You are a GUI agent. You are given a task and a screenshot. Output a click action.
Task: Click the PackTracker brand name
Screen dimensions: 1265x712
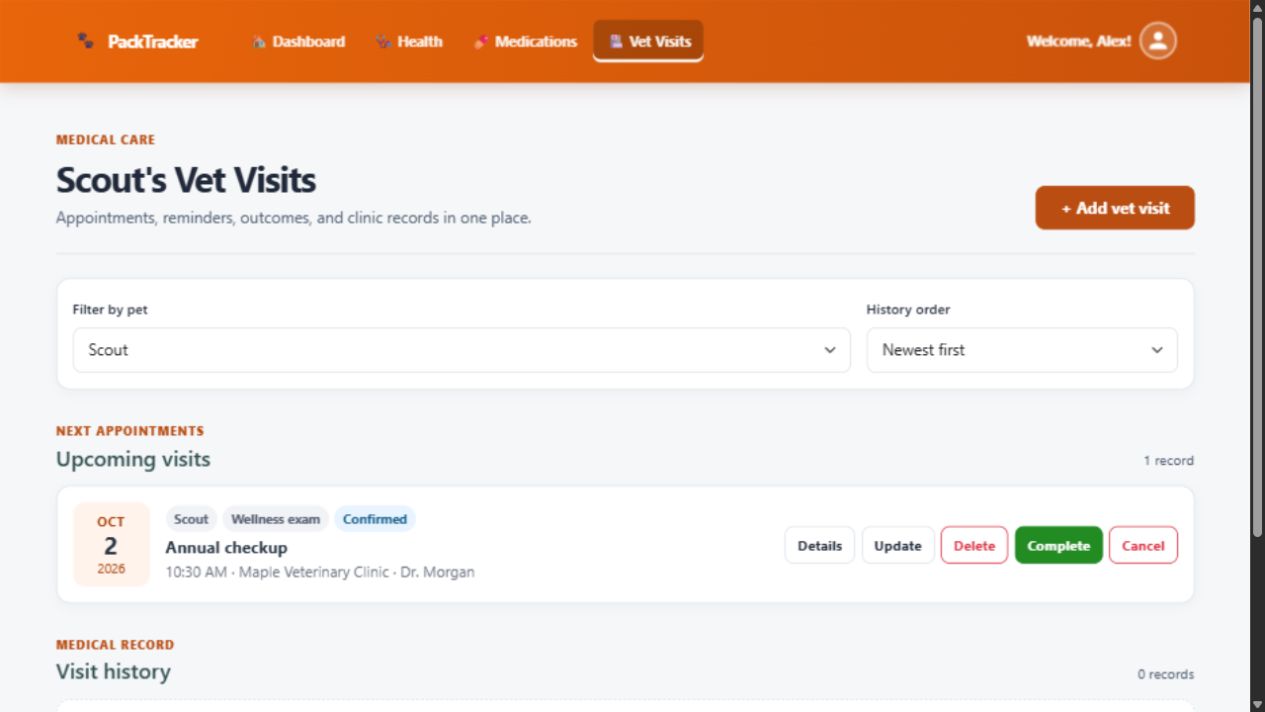tap(153, 42)
